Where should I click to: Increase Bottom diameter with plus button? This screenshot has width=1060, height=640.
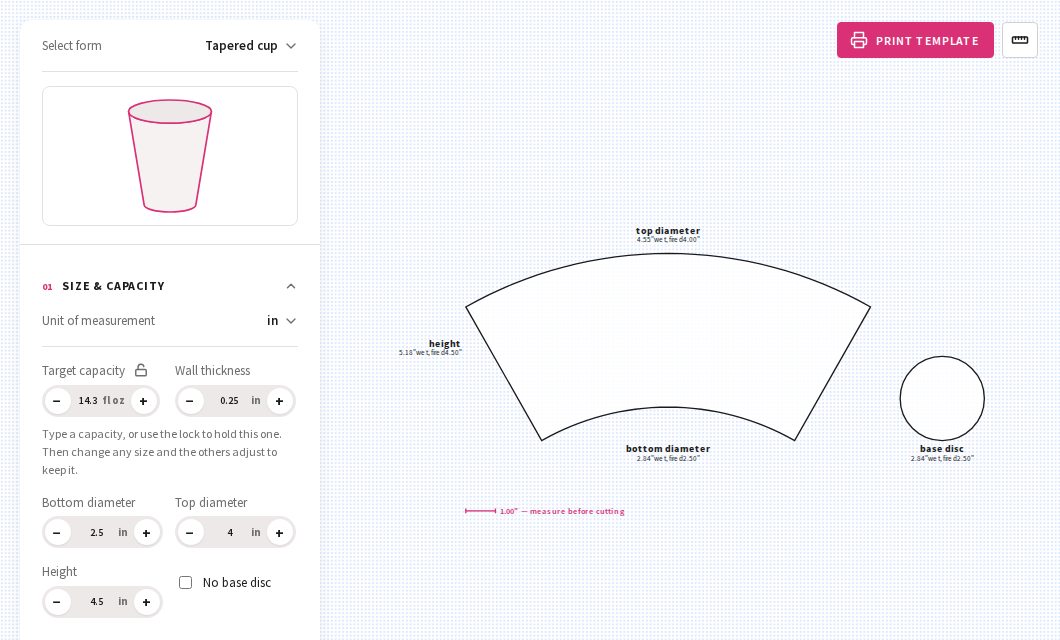click(146, 533)
